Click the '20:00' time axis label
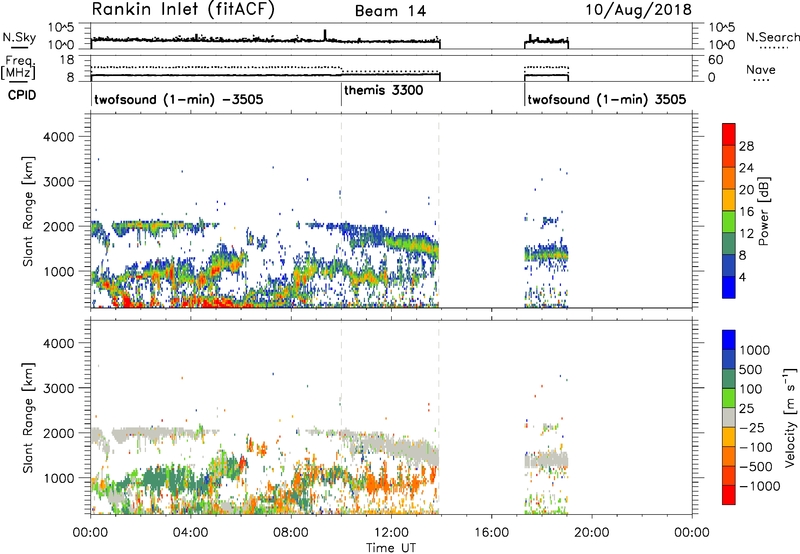This screenshot has height=554, width=800. [592, 533]
